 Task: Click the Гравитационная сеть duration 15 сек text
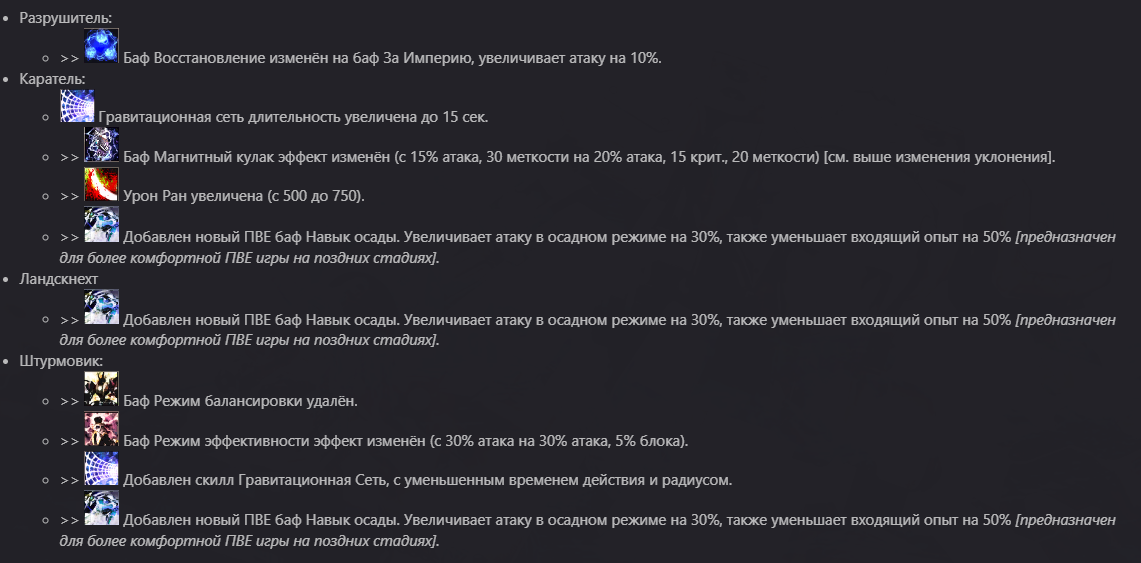click(x=293, y=117)
